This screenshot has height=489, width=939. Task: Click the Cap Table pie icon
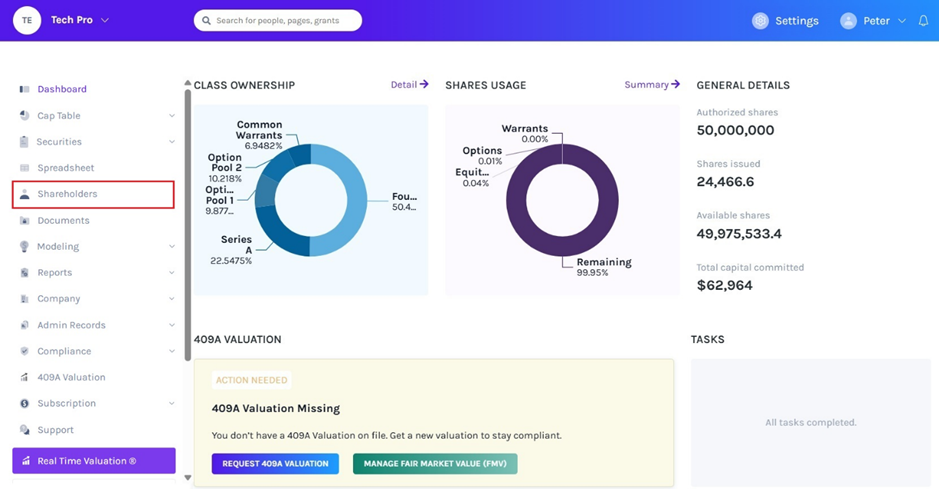coord(24,116)
